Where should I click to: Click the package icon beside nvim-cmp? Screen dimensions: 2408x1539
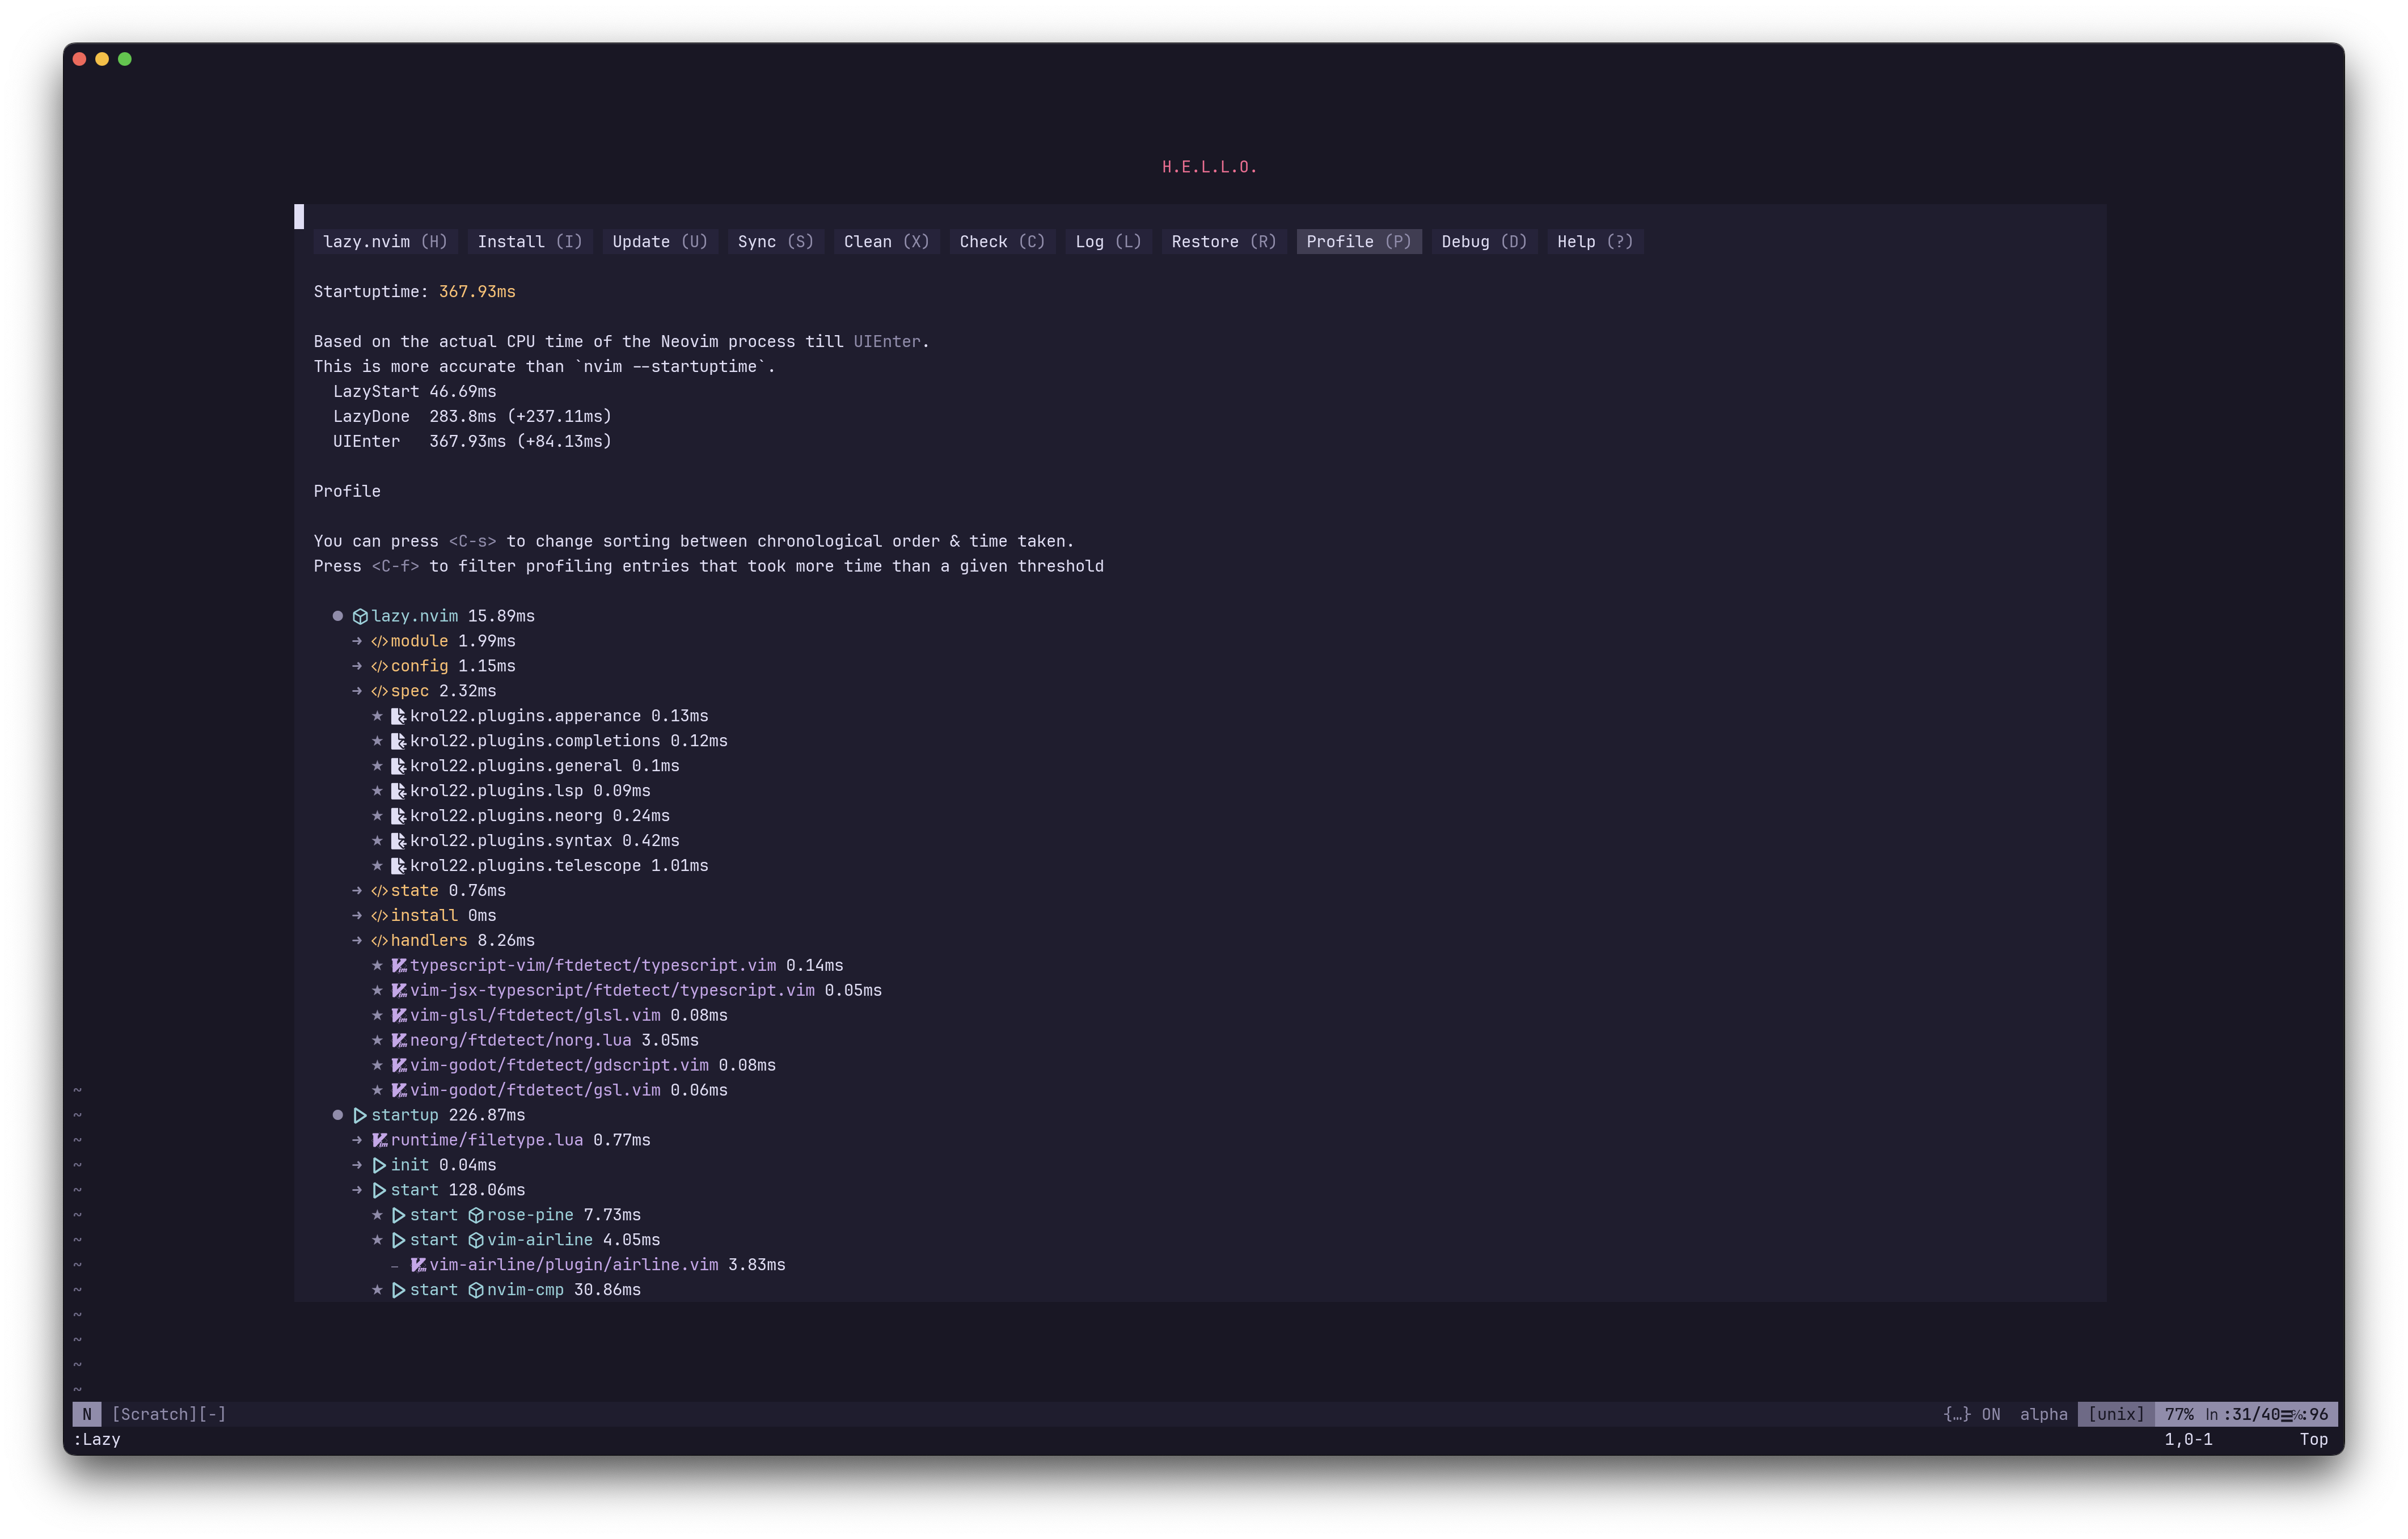pos(476,1290)
